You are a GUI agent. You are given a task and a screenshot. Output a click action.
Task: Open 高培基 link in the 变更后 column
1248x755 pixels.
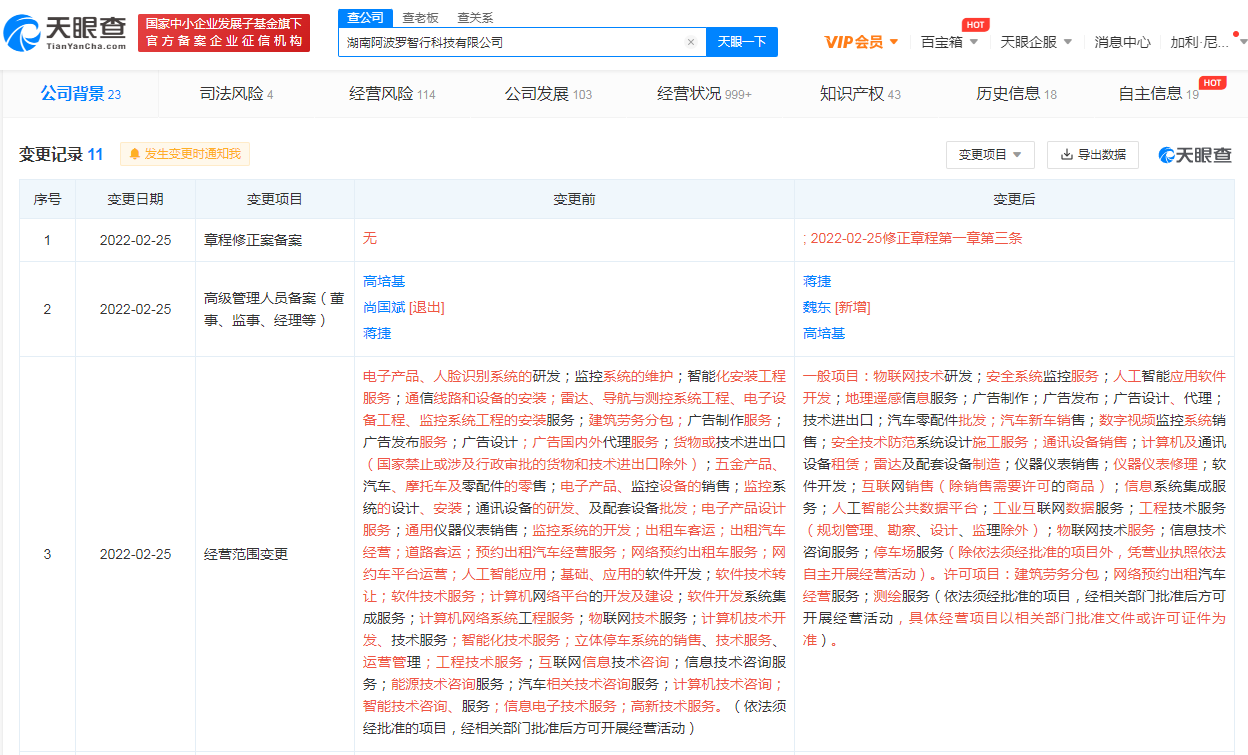(x=824, y=333)
